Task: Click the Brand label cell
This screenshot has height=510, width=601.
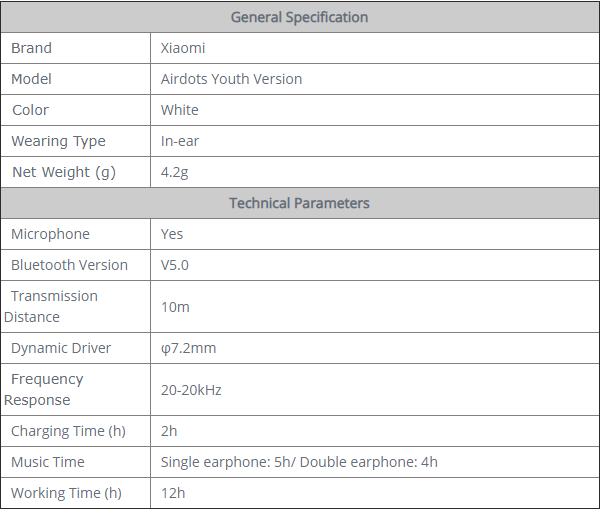Action: [x=76, y=48]
